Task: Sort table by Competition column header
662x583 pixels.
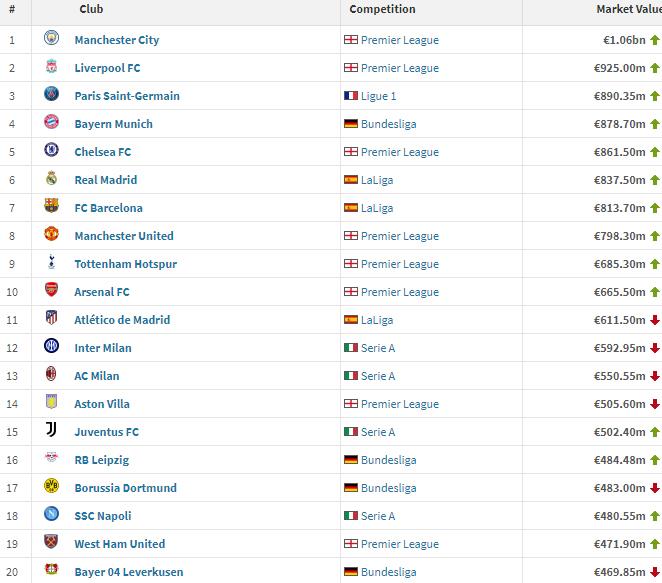Action: [382, 10]
